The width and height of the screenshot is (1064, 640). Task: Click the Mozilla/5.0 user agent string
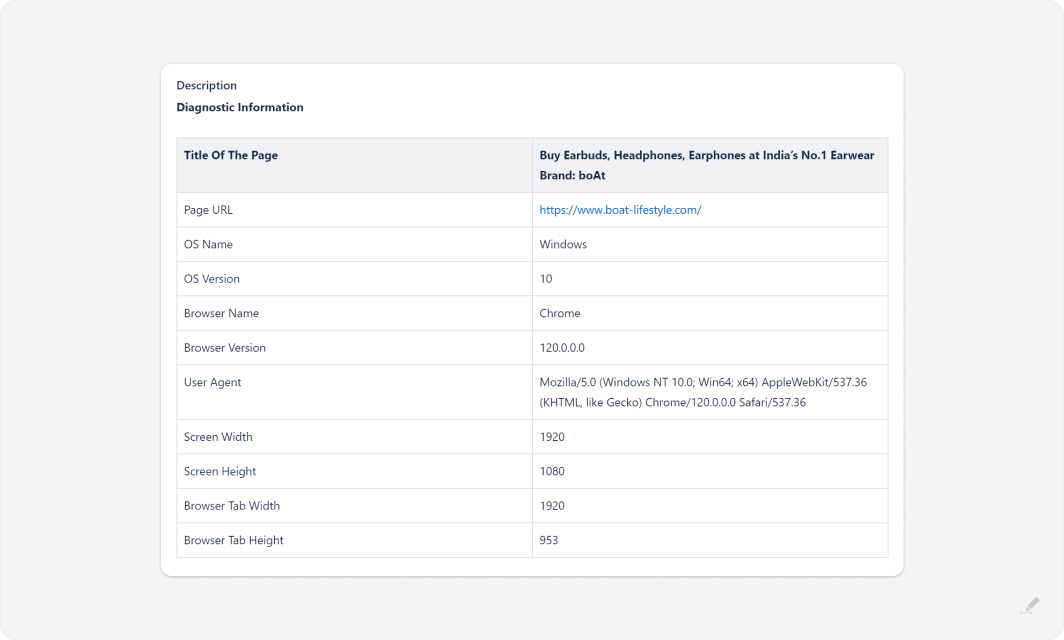pyautogui.click(x=703, y=392)
